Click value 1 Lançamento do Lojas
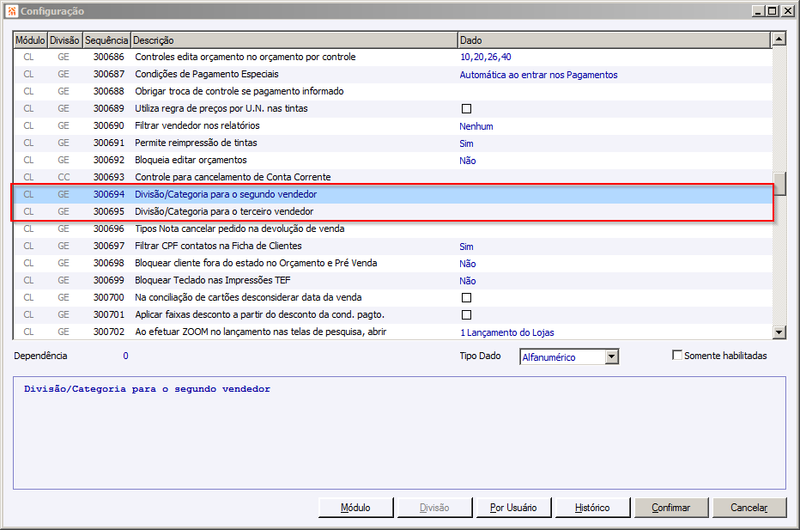The width and height of the screenshot is (800, 530). 507,333
